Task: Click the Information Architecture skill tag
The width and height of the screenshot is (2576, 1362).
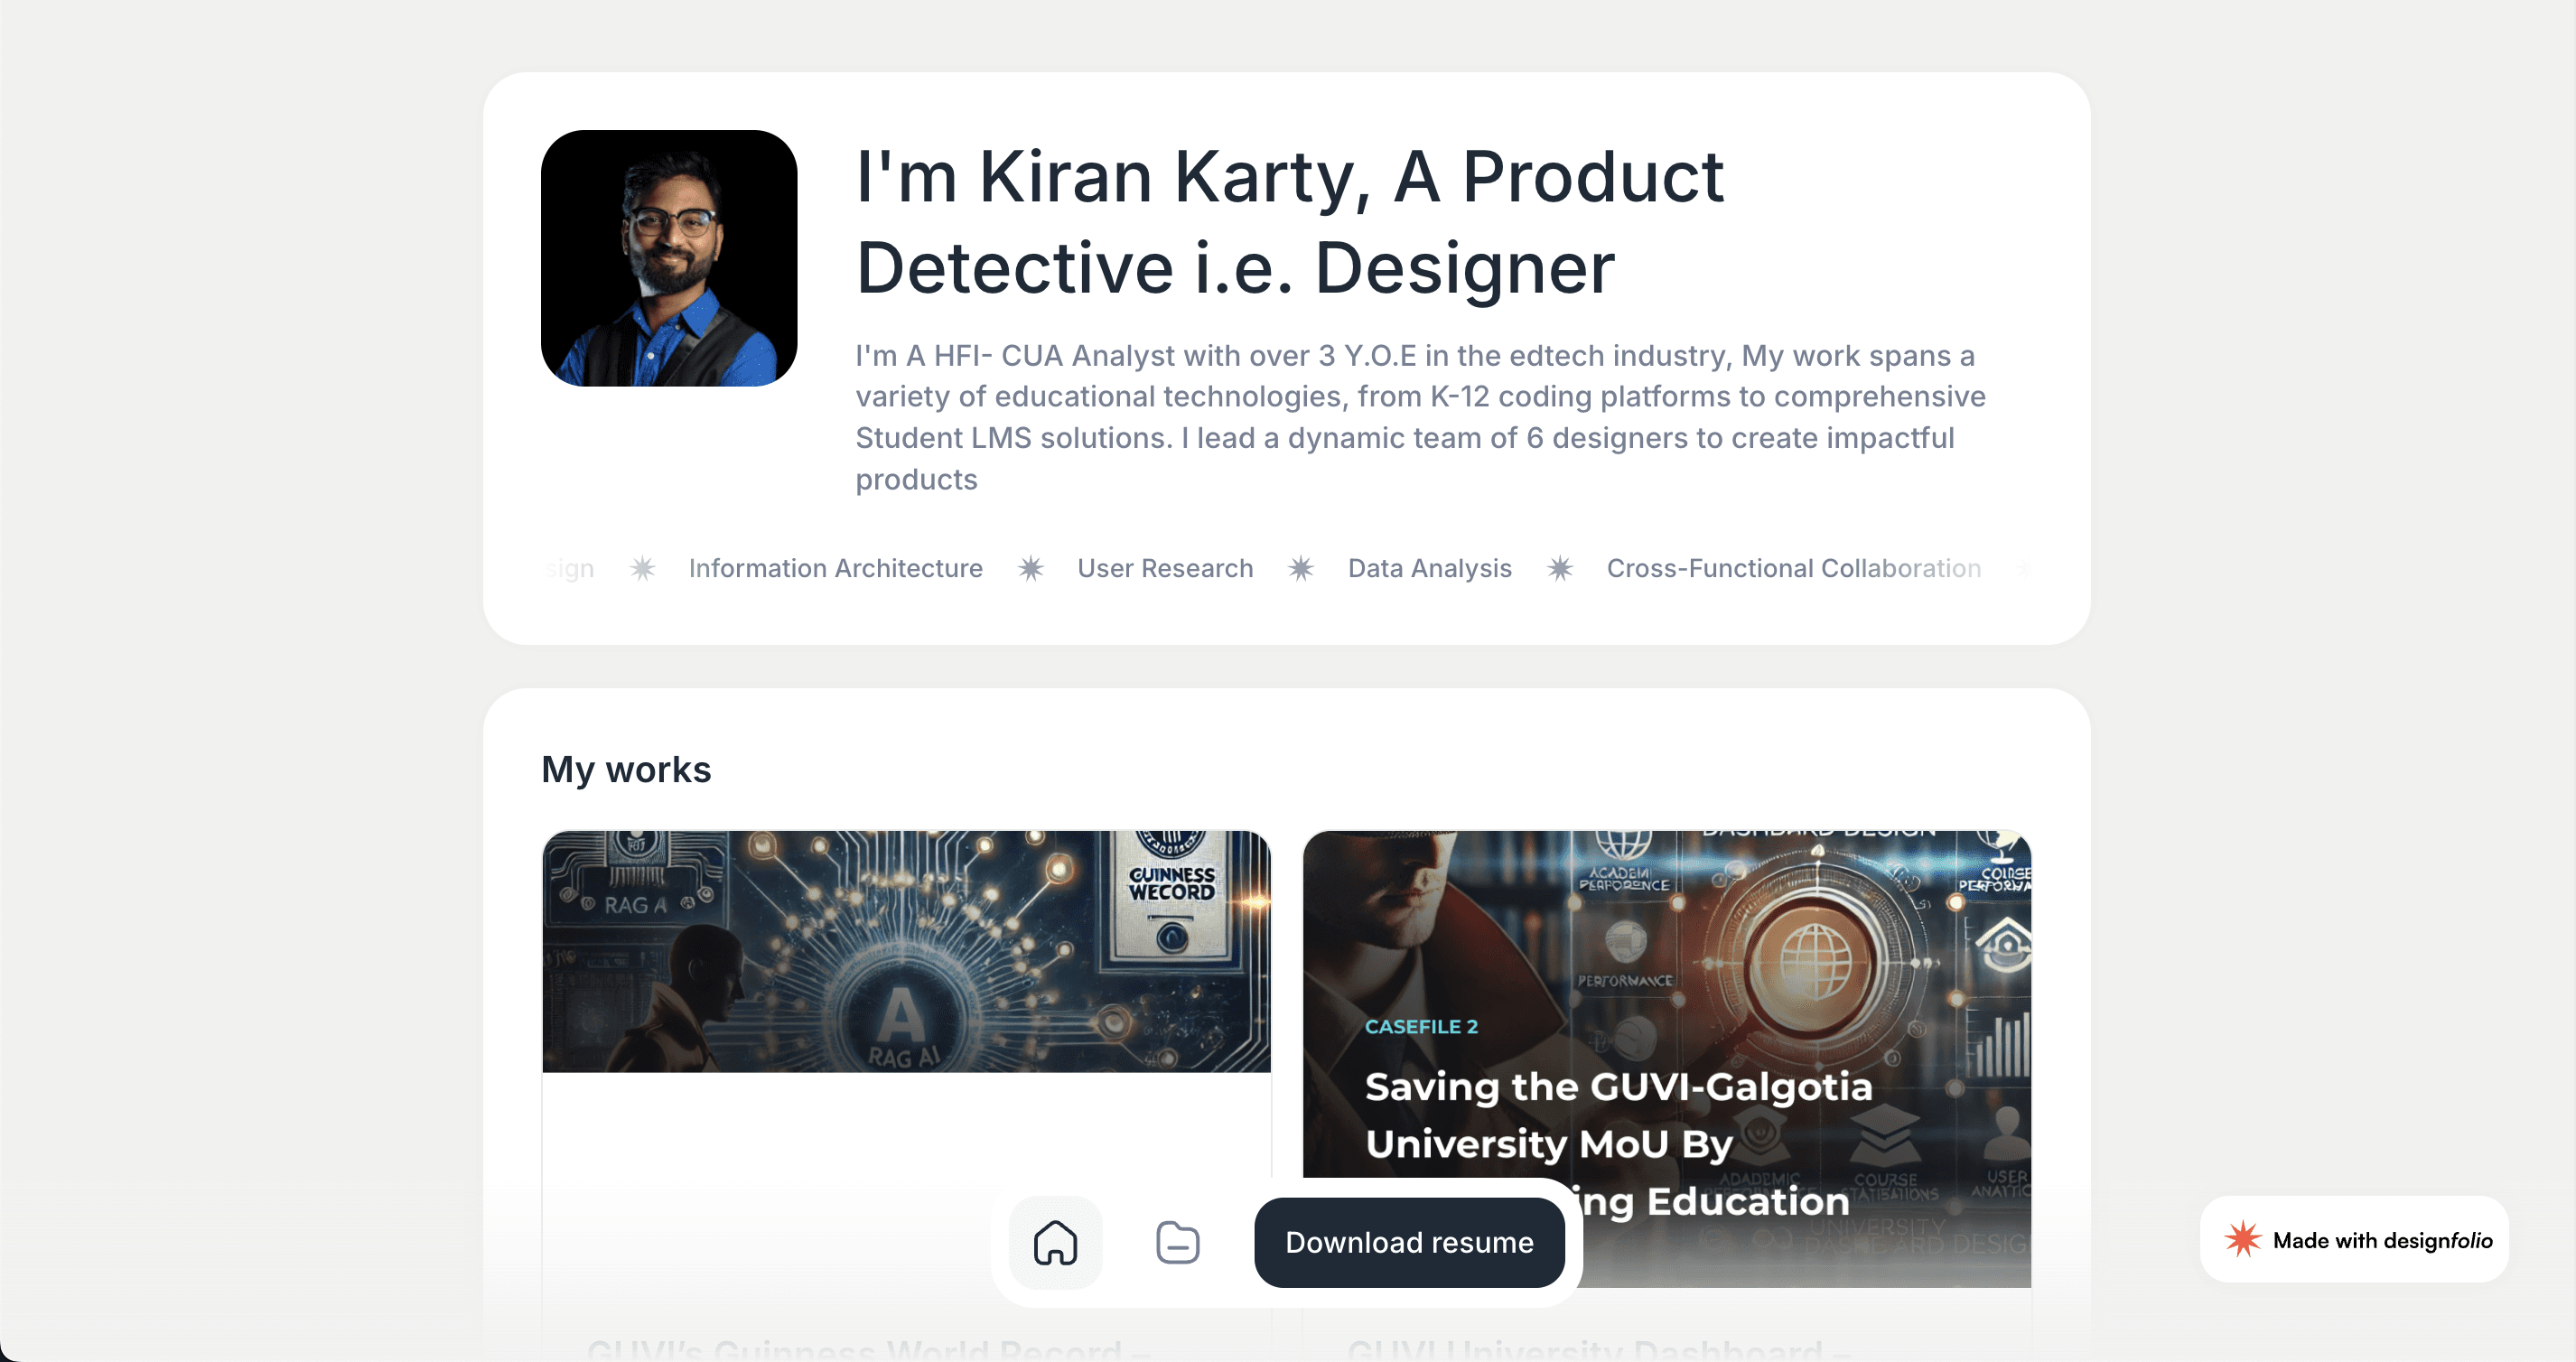Action: [835, 568]
